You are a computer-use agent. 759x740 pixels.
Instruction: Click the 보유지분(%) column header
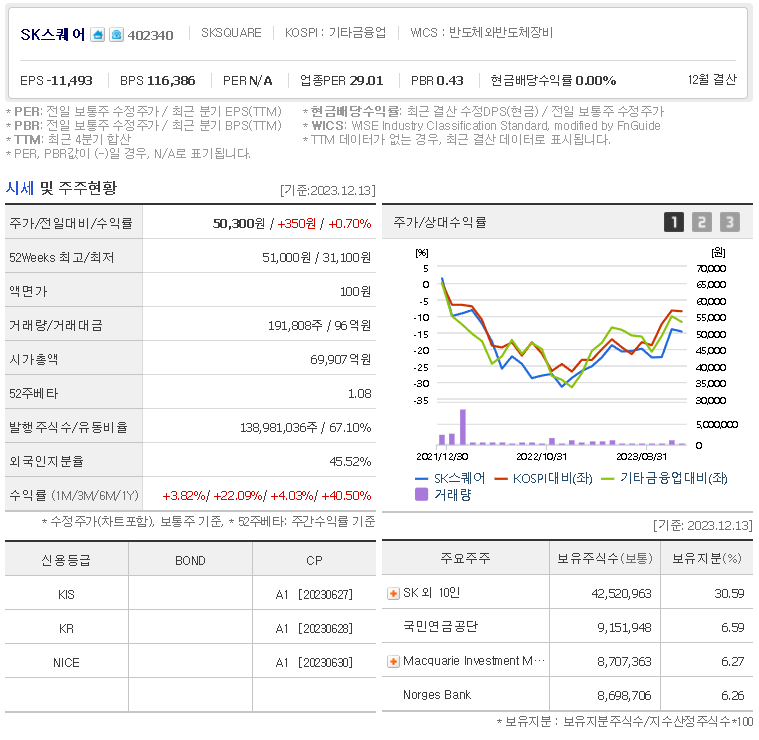pos(707,559)
